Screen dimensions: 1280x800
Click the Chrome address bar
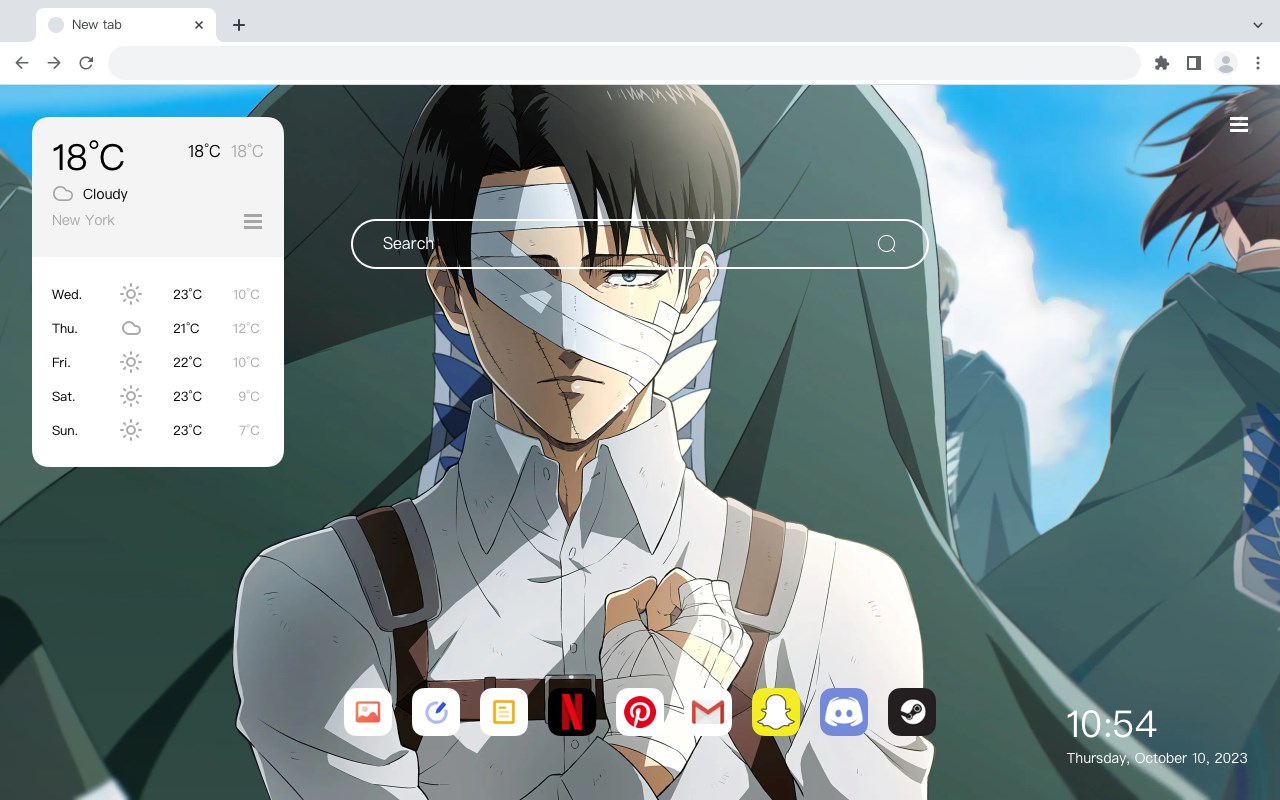click(x=624, y=63)
